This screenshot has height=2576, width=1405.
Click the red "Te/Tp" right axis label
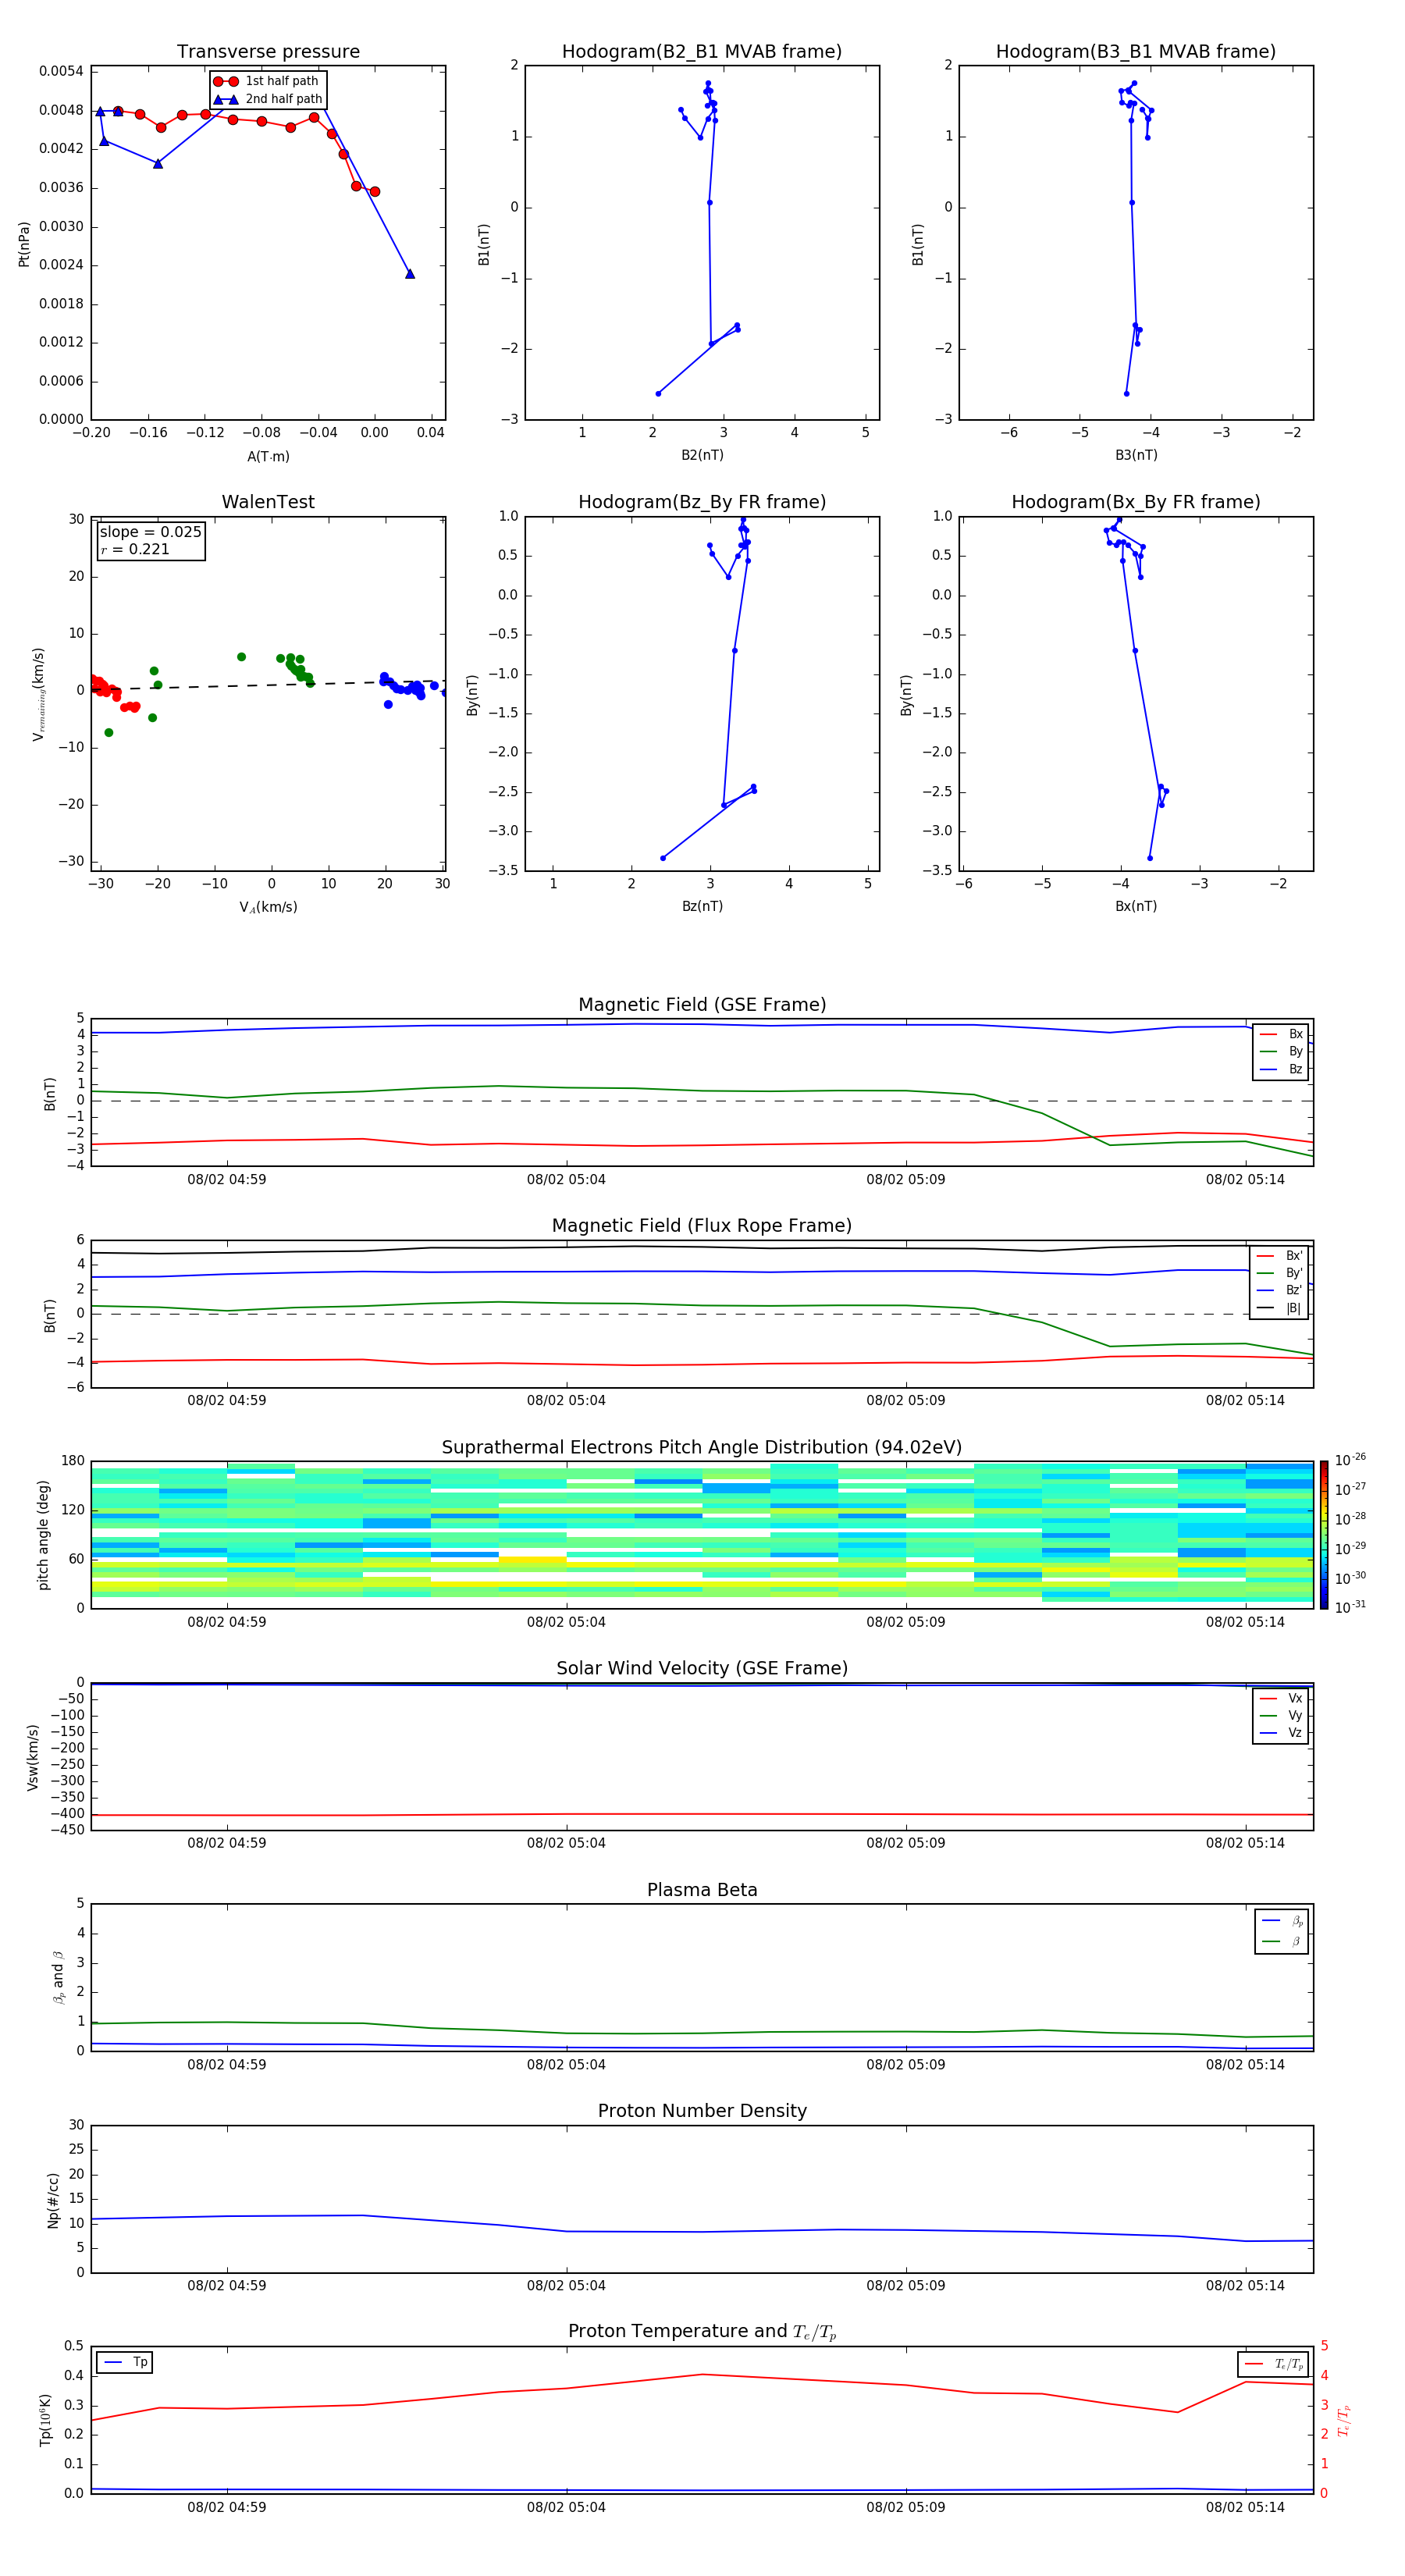(1343, 2421)
